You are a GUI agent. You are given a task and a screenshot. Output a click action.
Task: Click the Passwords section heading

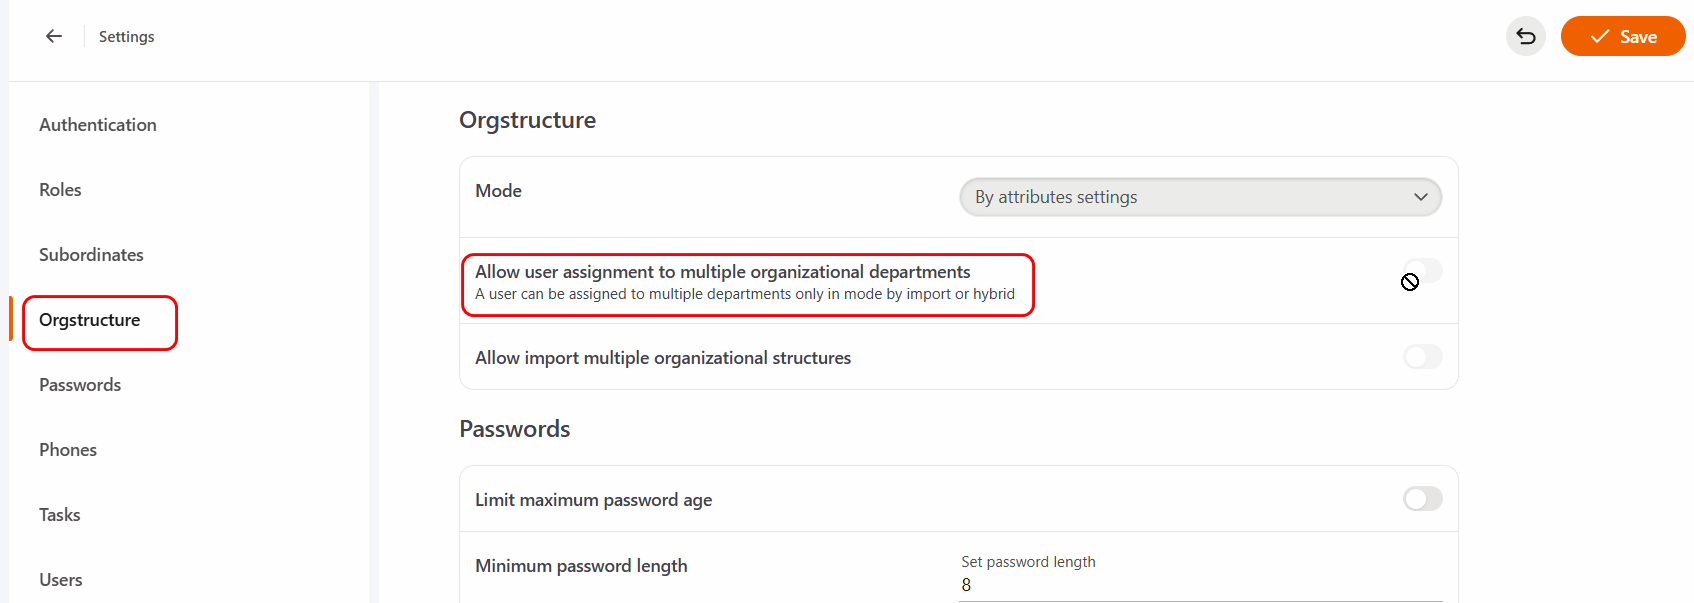pos(514,429)
